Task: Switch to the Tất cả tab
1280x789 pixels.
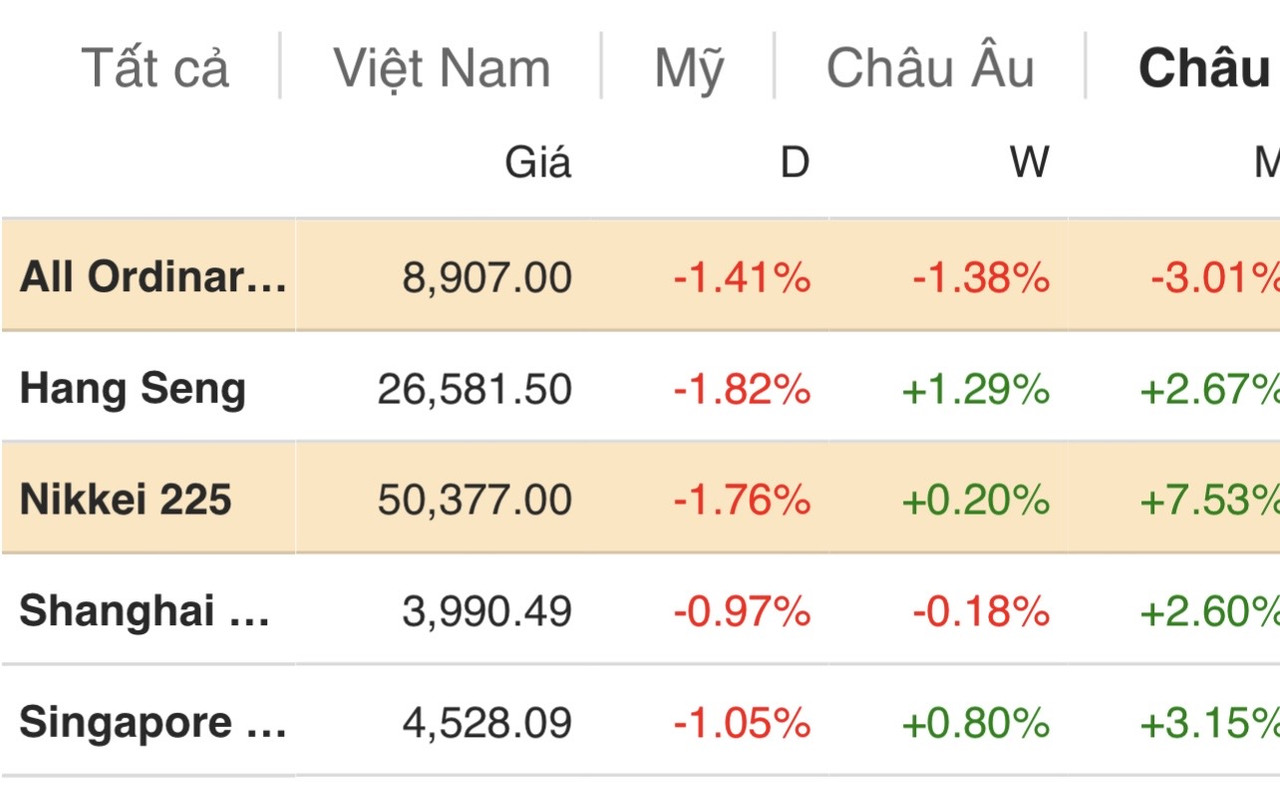Action: pos(155,68)
